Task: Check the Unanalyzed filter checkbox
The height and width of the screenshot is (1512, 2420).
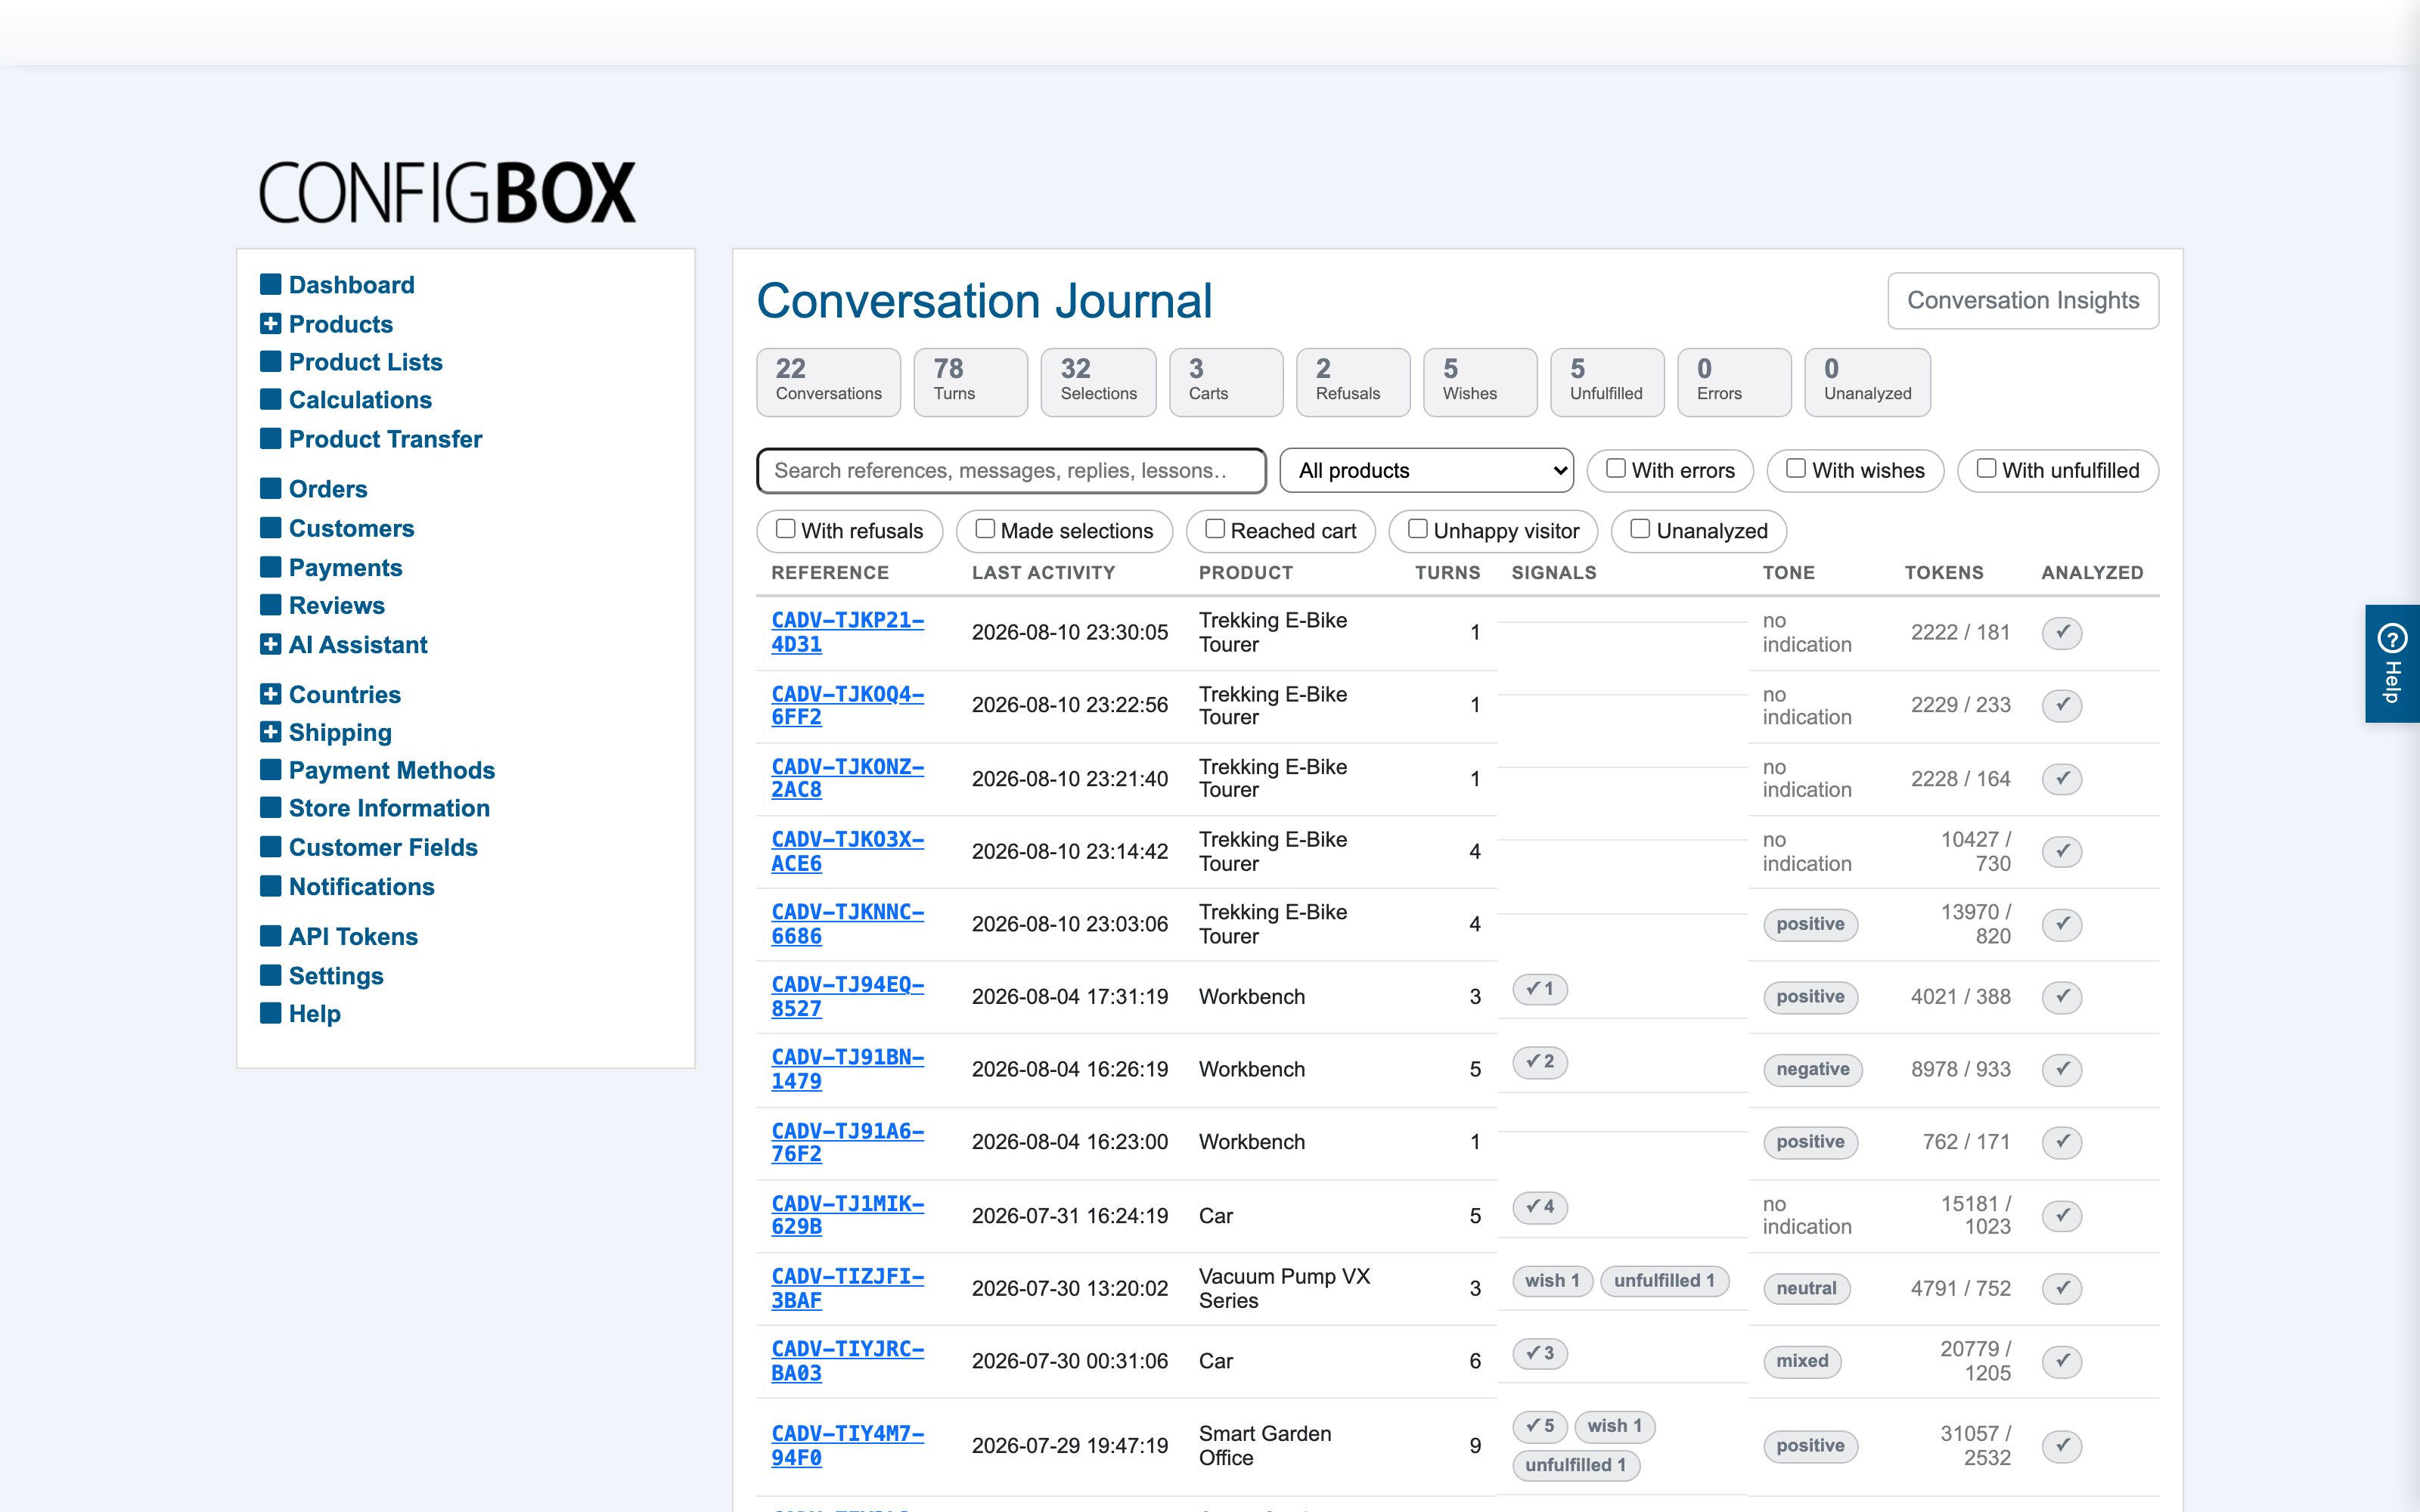Action: click(x=1640, y=529)
